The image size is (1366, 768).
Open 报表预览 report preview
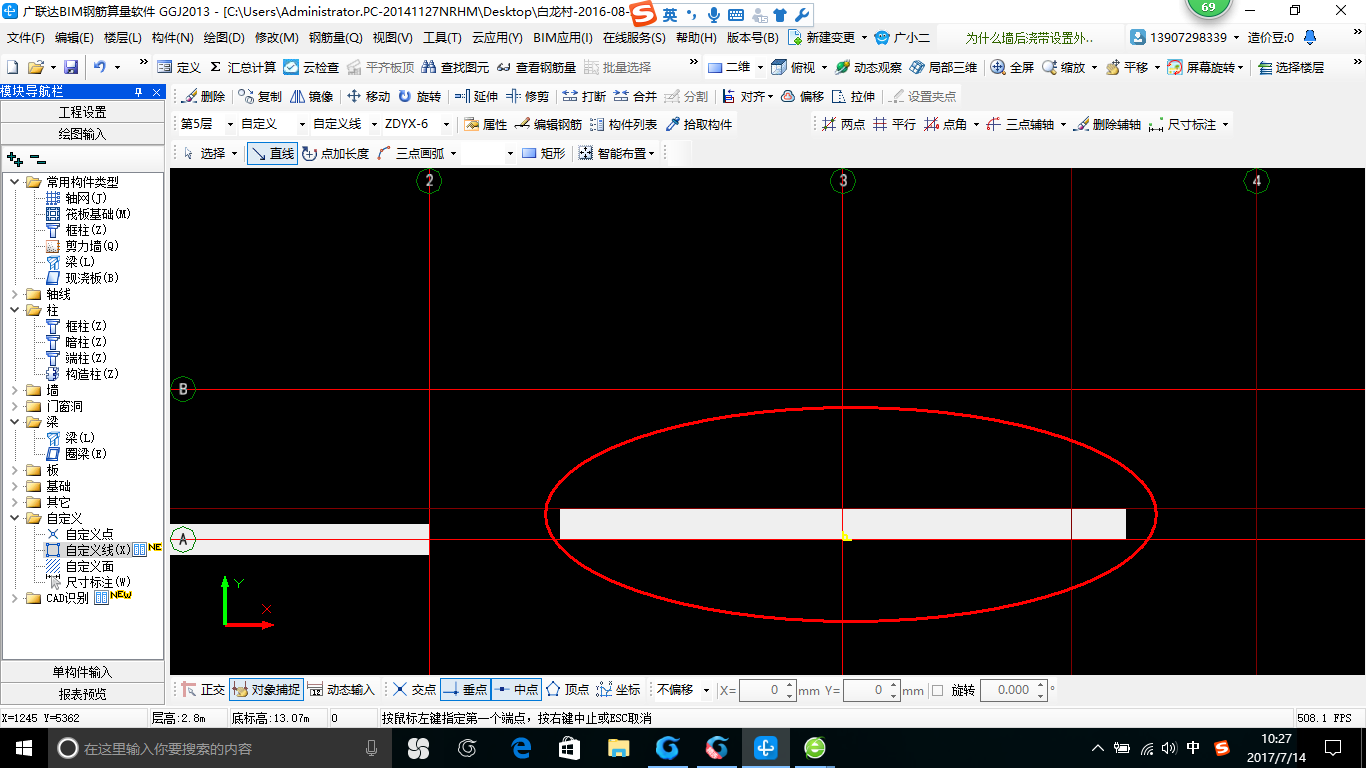83,694
